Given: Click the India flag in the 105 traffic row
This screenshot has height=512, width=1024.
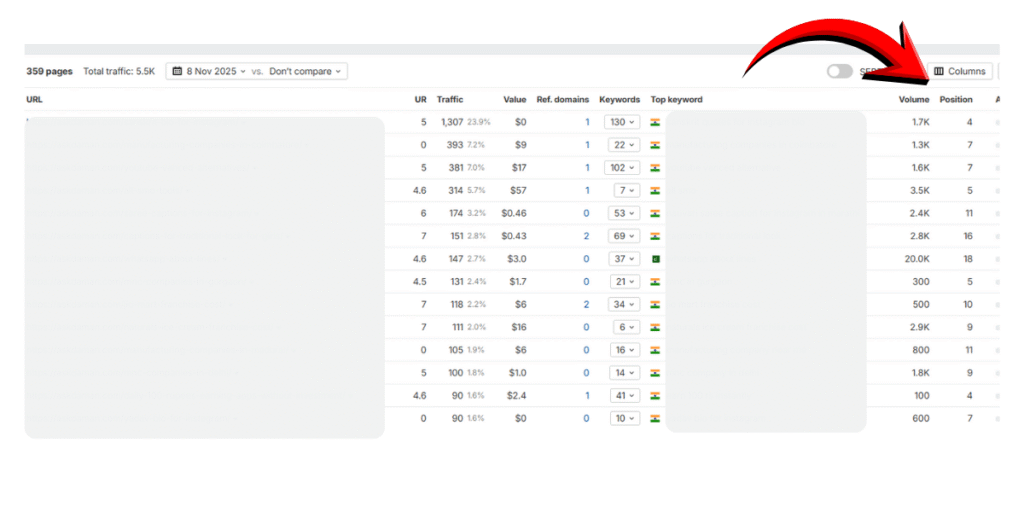Looking at the screenshot, I should point(655,350).
